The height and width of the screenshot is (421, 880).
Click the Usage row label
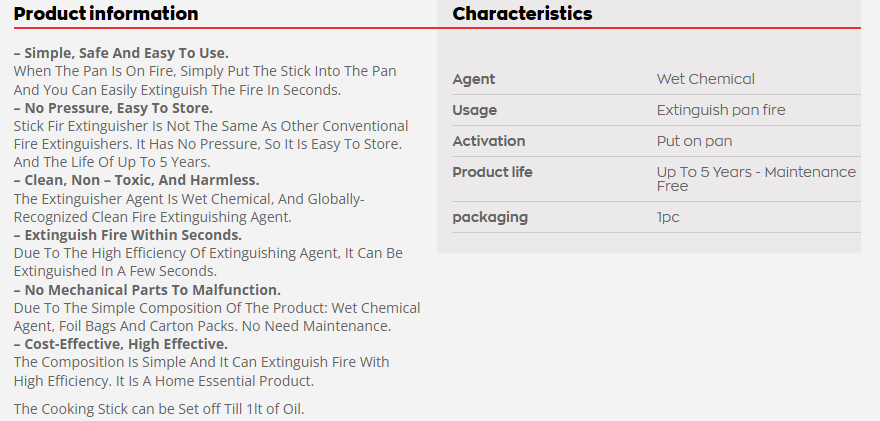click(474, 110)
